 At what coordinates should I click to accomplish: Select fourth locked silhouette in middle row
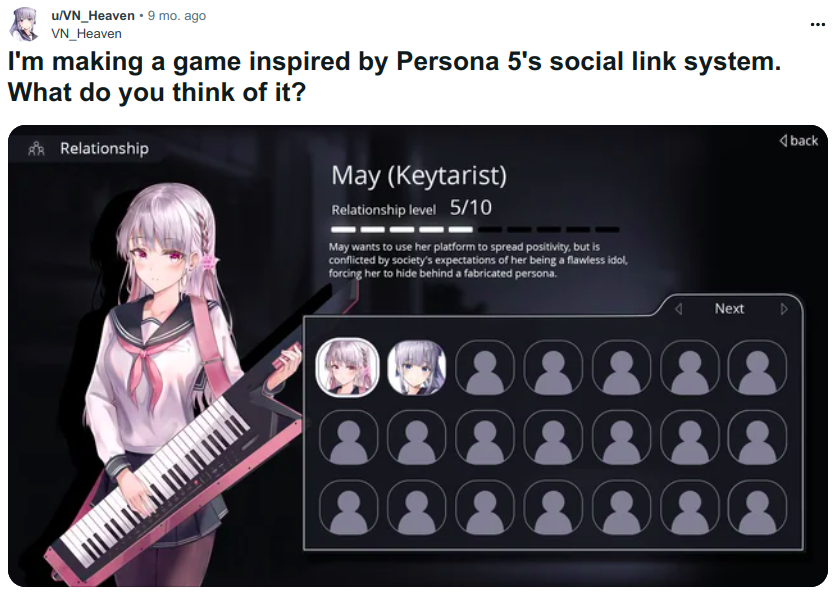553,437
